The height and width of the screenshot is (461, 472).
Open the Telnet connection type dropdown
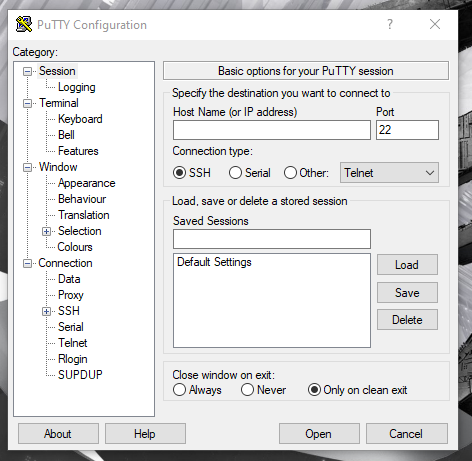click(x=389, y=173)
